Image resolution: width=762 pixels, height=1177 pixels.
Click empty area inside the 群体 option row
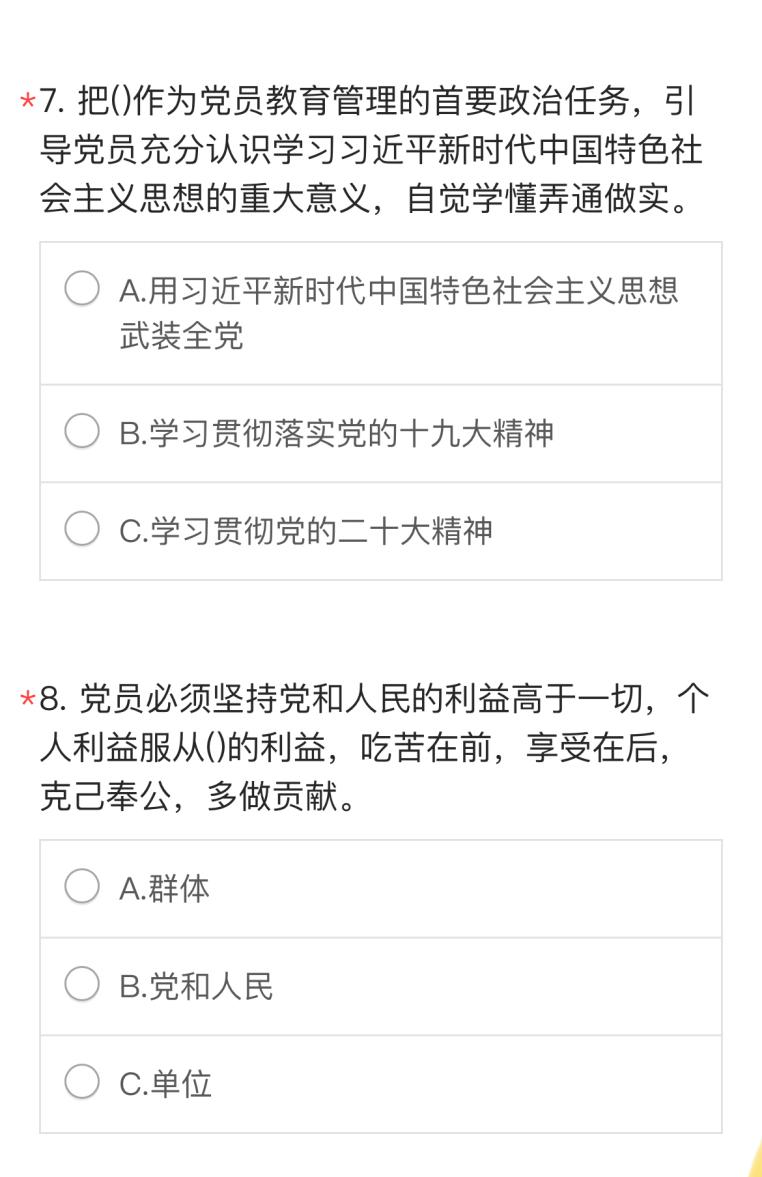pyautogui.click(x=465, y=888)
